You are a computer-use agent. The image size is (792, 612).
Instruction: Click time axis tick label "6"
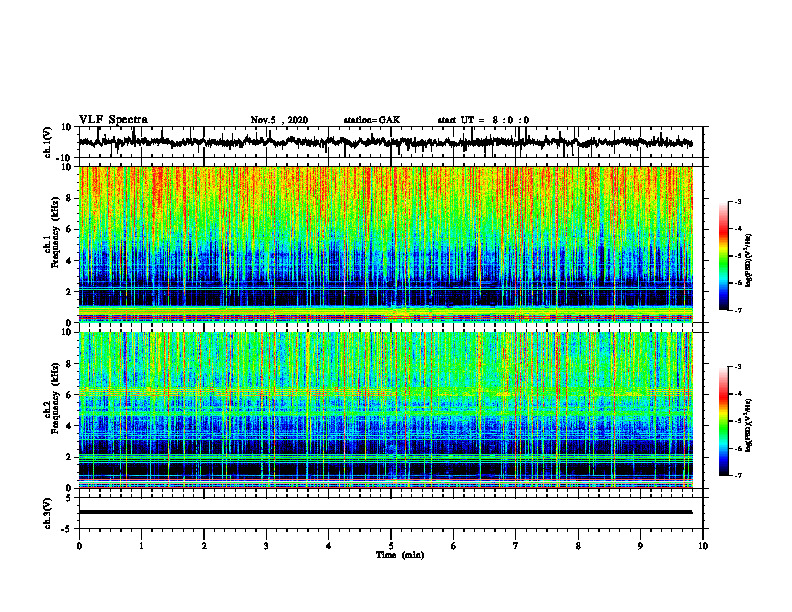(453, 546)
